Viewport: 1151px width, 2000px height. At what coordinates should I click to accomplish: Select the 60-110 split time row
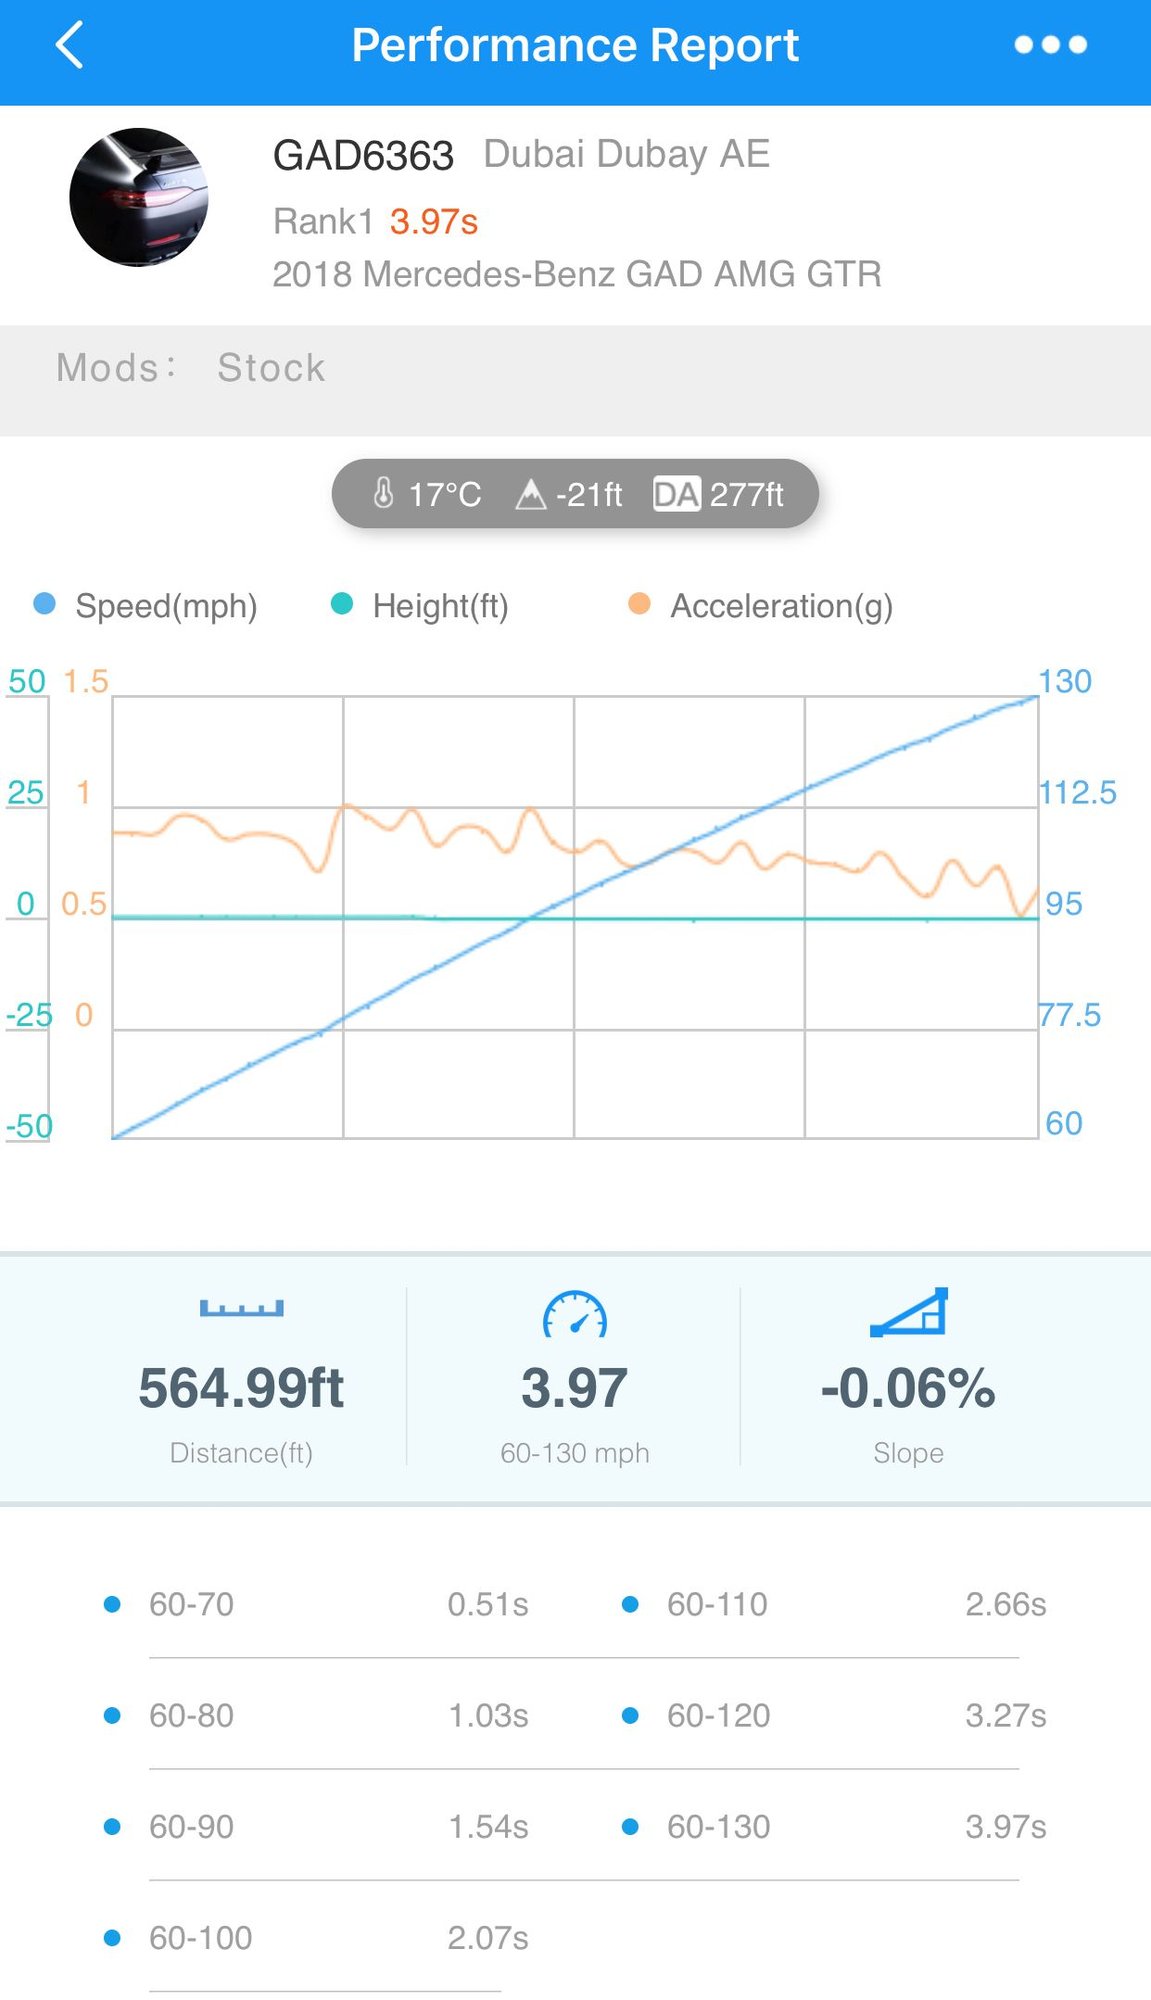[x=834, y=1605]
